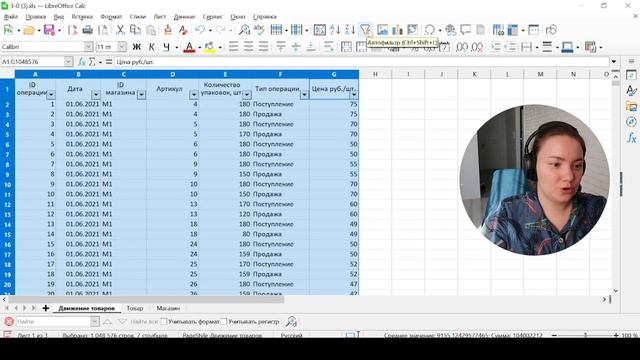Add a new sheet with plus button

pos(46,308)
